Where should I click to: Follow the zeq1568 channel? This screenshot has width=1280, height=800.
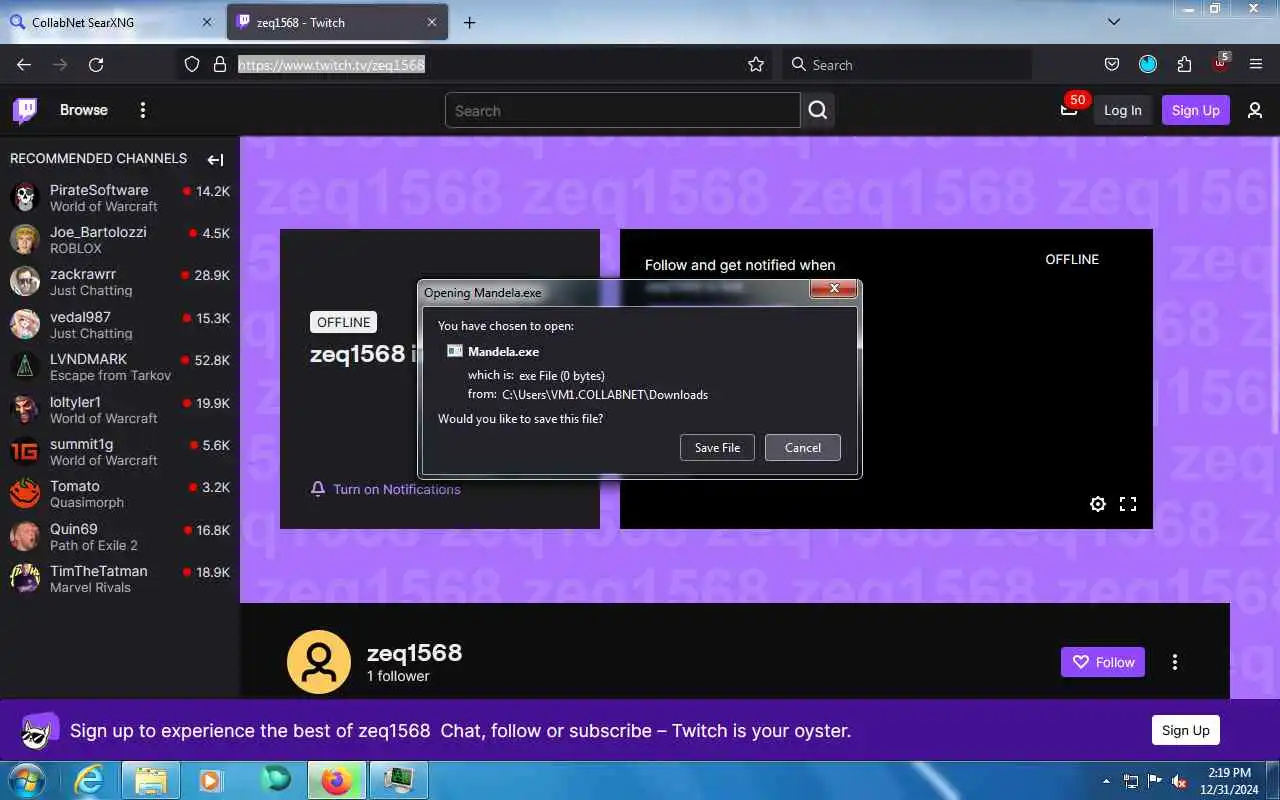point(1103,662)
